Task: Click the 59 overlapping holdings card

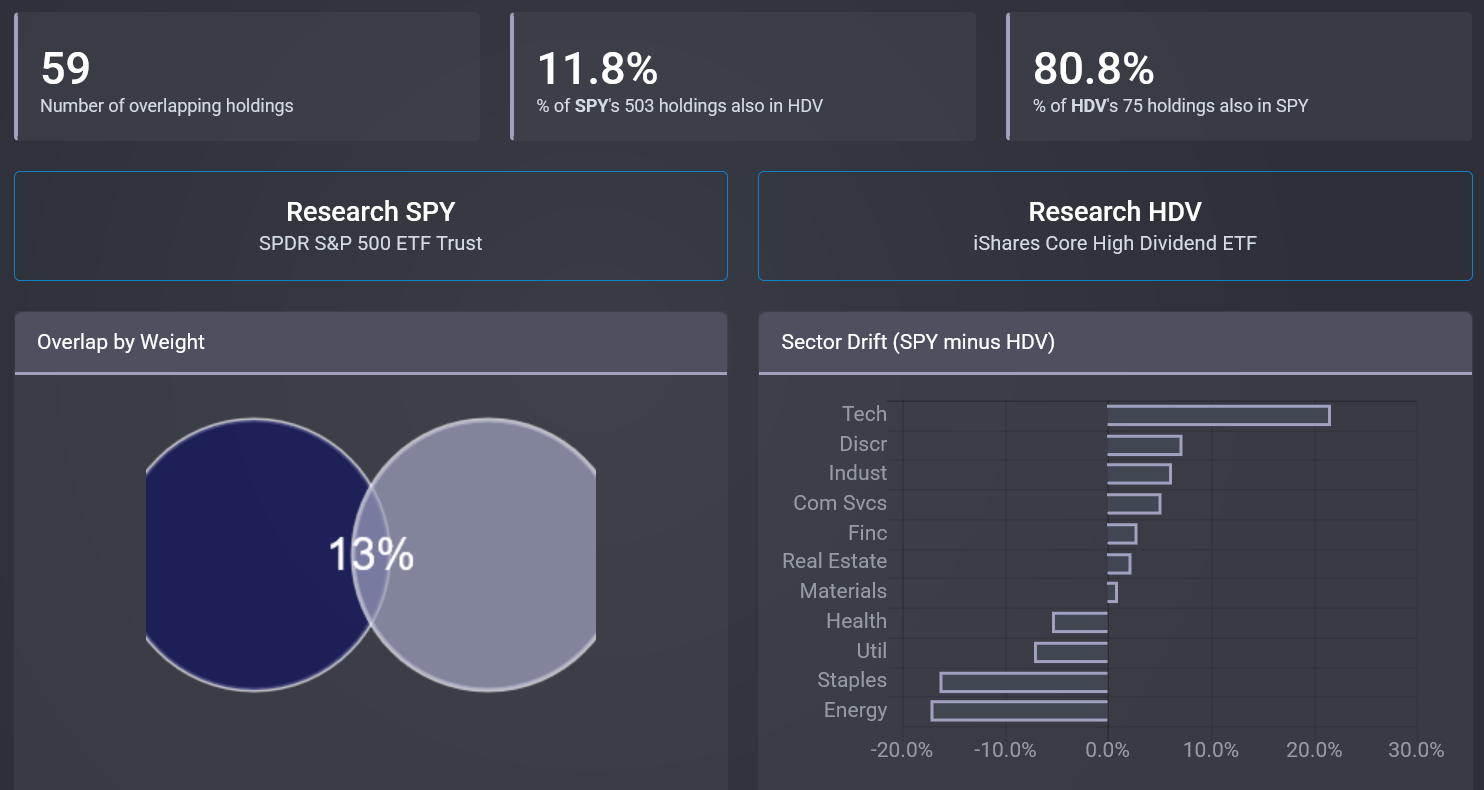Action: (x=247, y=77)
